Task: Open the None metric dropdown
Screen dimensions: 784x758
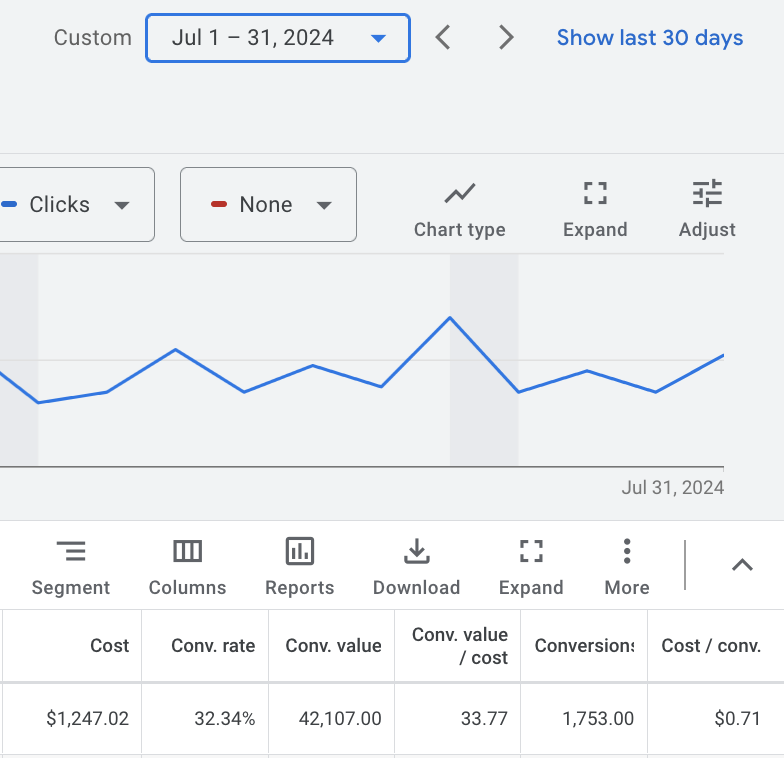Action: pos(268,205)
